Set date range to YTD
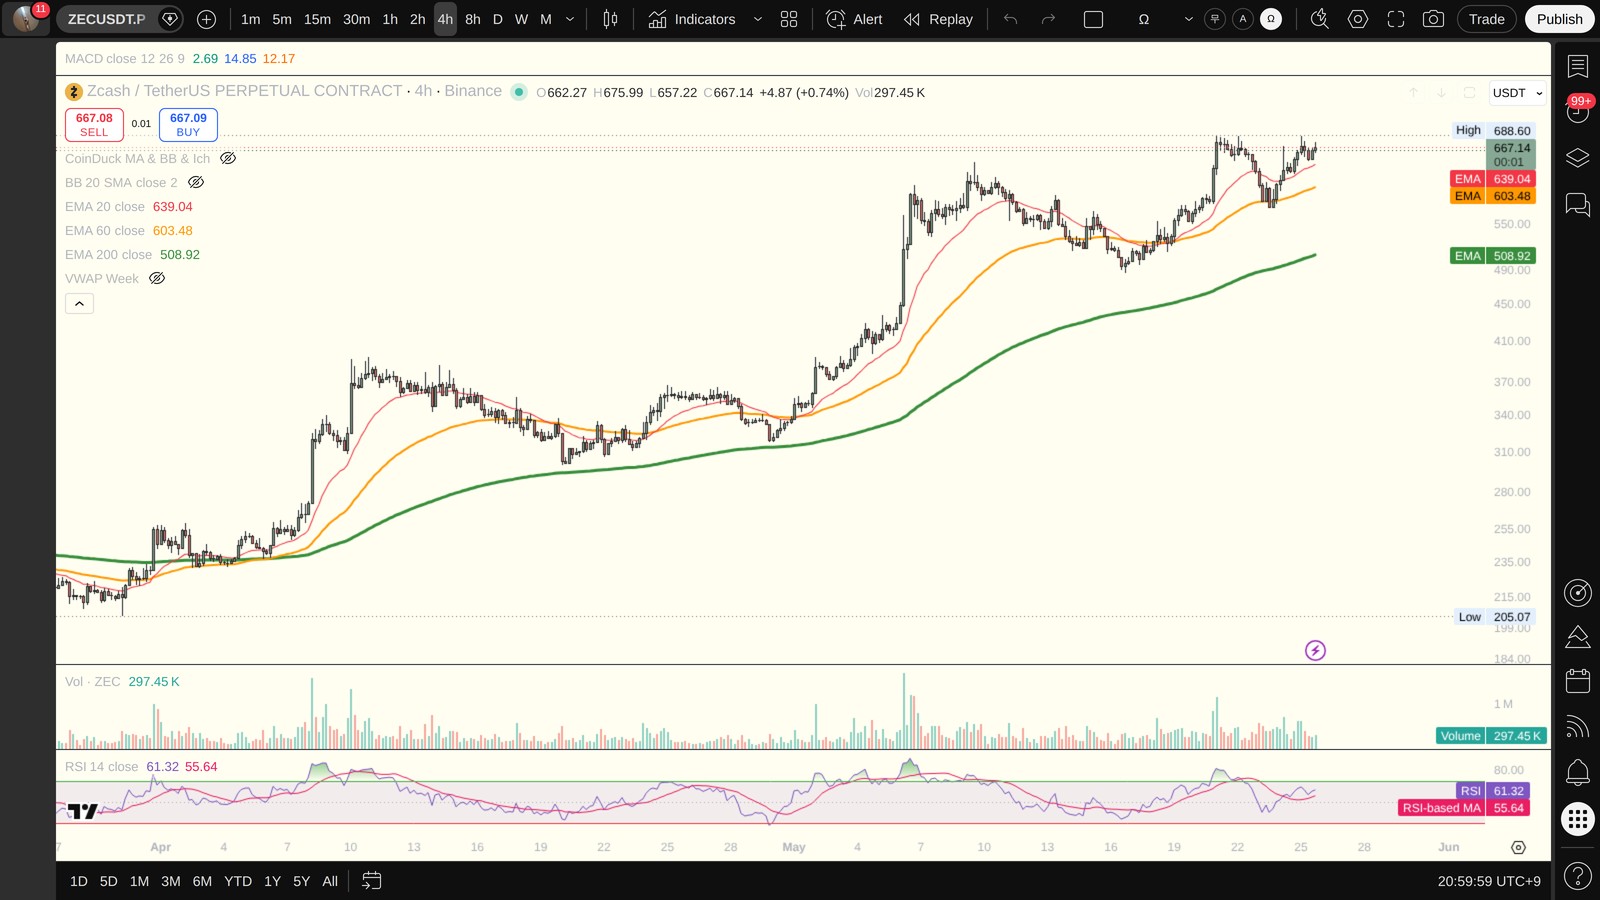Viewport: 1600px width, 900px height. pos(238,881)
